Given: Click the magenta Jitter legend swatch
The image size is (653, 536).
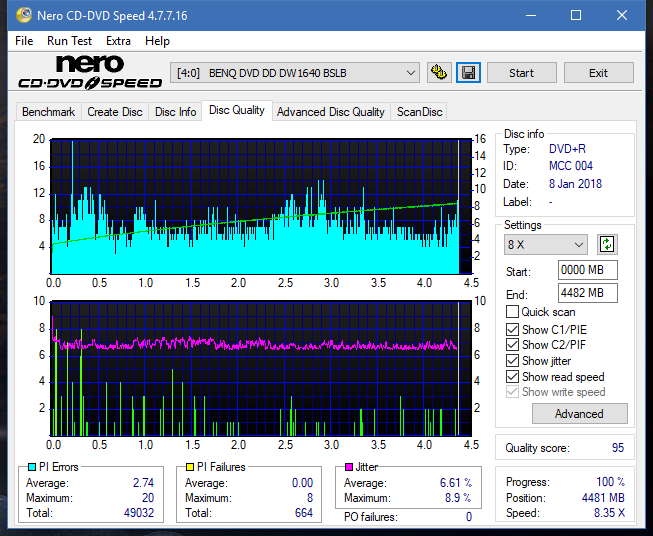Looking at the screenshot, I should coord(349,467).
